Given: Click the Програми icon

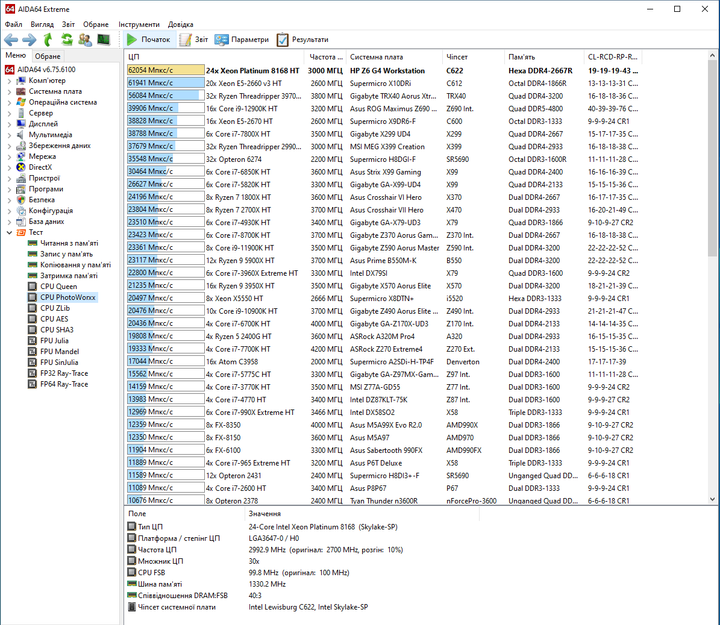Looking at the screenshot, I should (21, 189).
